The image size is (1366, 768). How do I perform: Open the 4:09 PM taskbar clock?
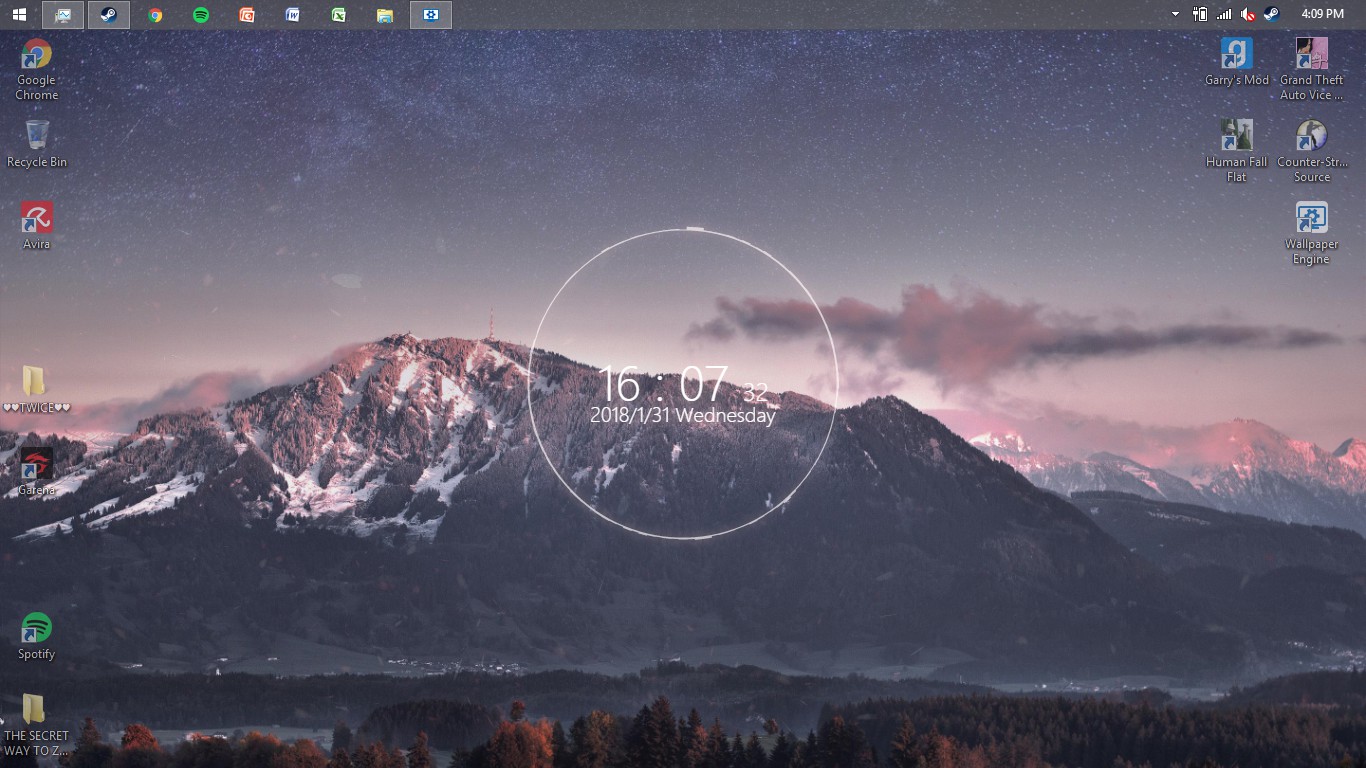(x=1322, y=14)
